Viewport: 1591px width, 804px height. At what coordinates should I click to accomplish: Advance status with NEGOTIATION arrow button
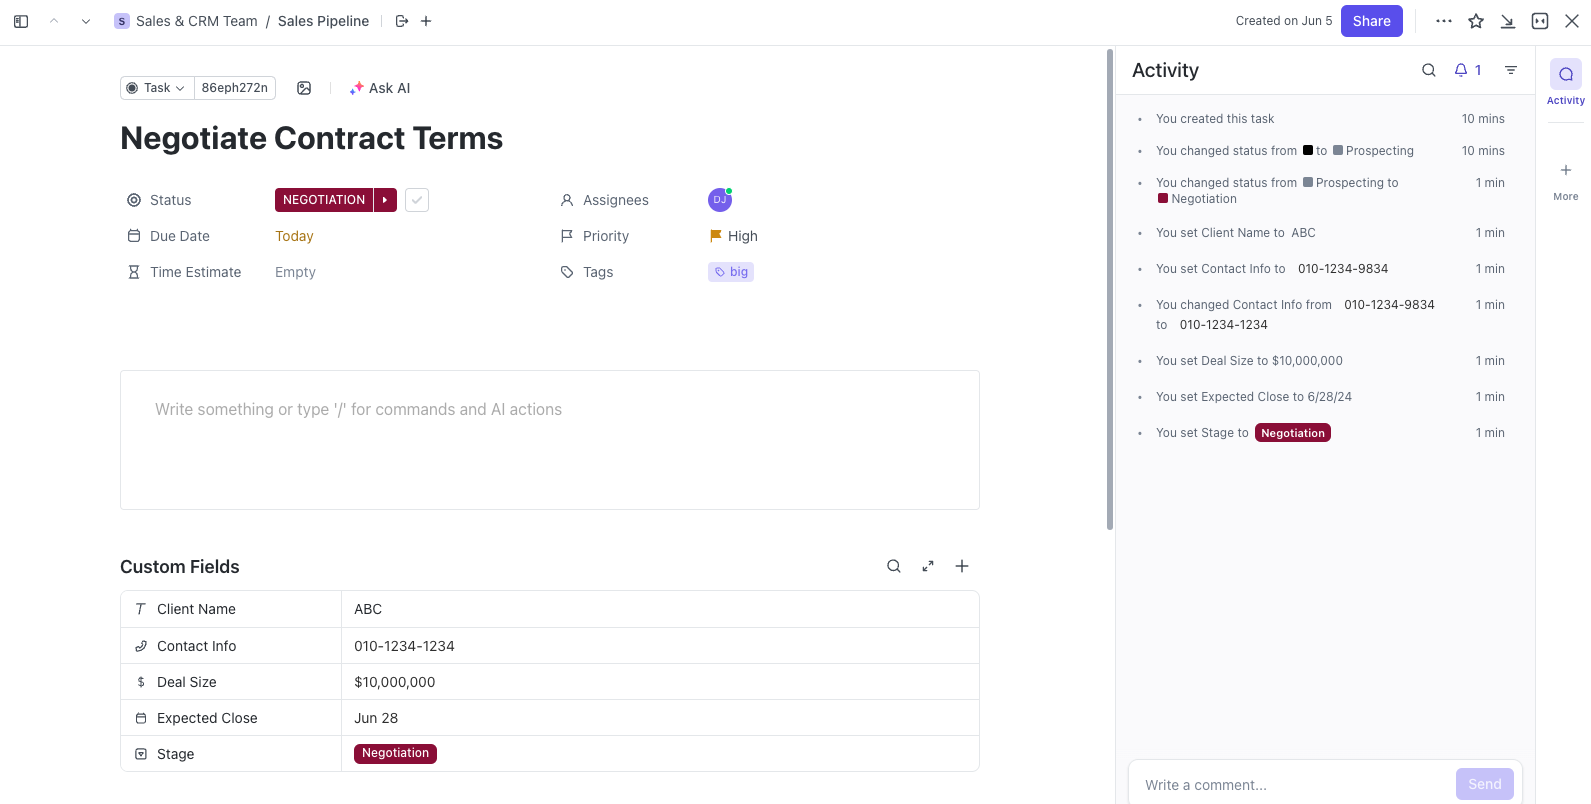pyautogui.click(x=385, y=200)
